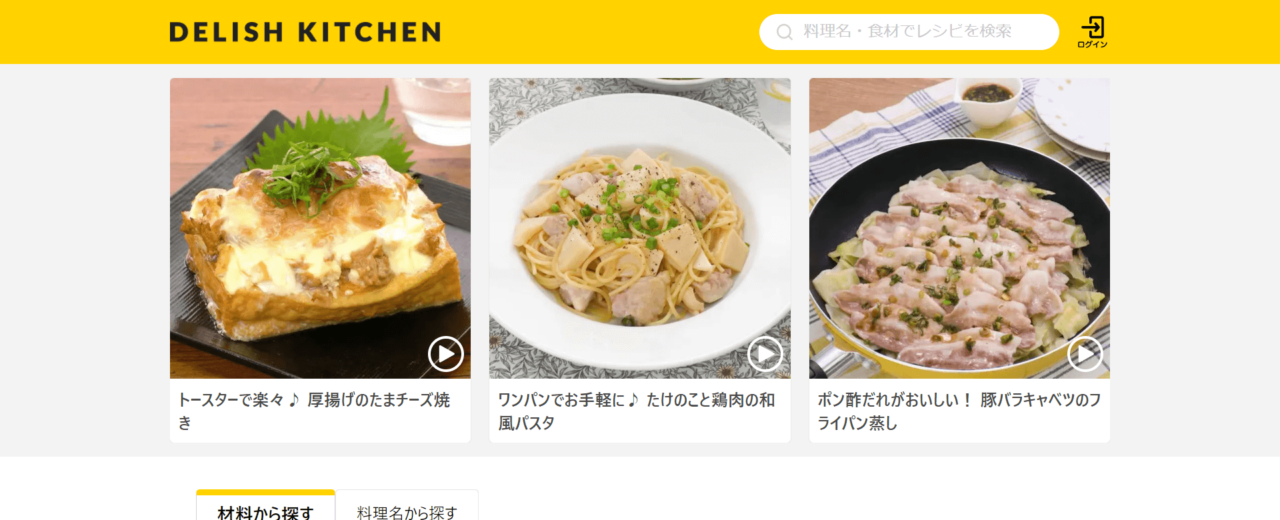Click the magnifier icon in search bar
This screenshot has width=1280, height=520.
(785, 32)
